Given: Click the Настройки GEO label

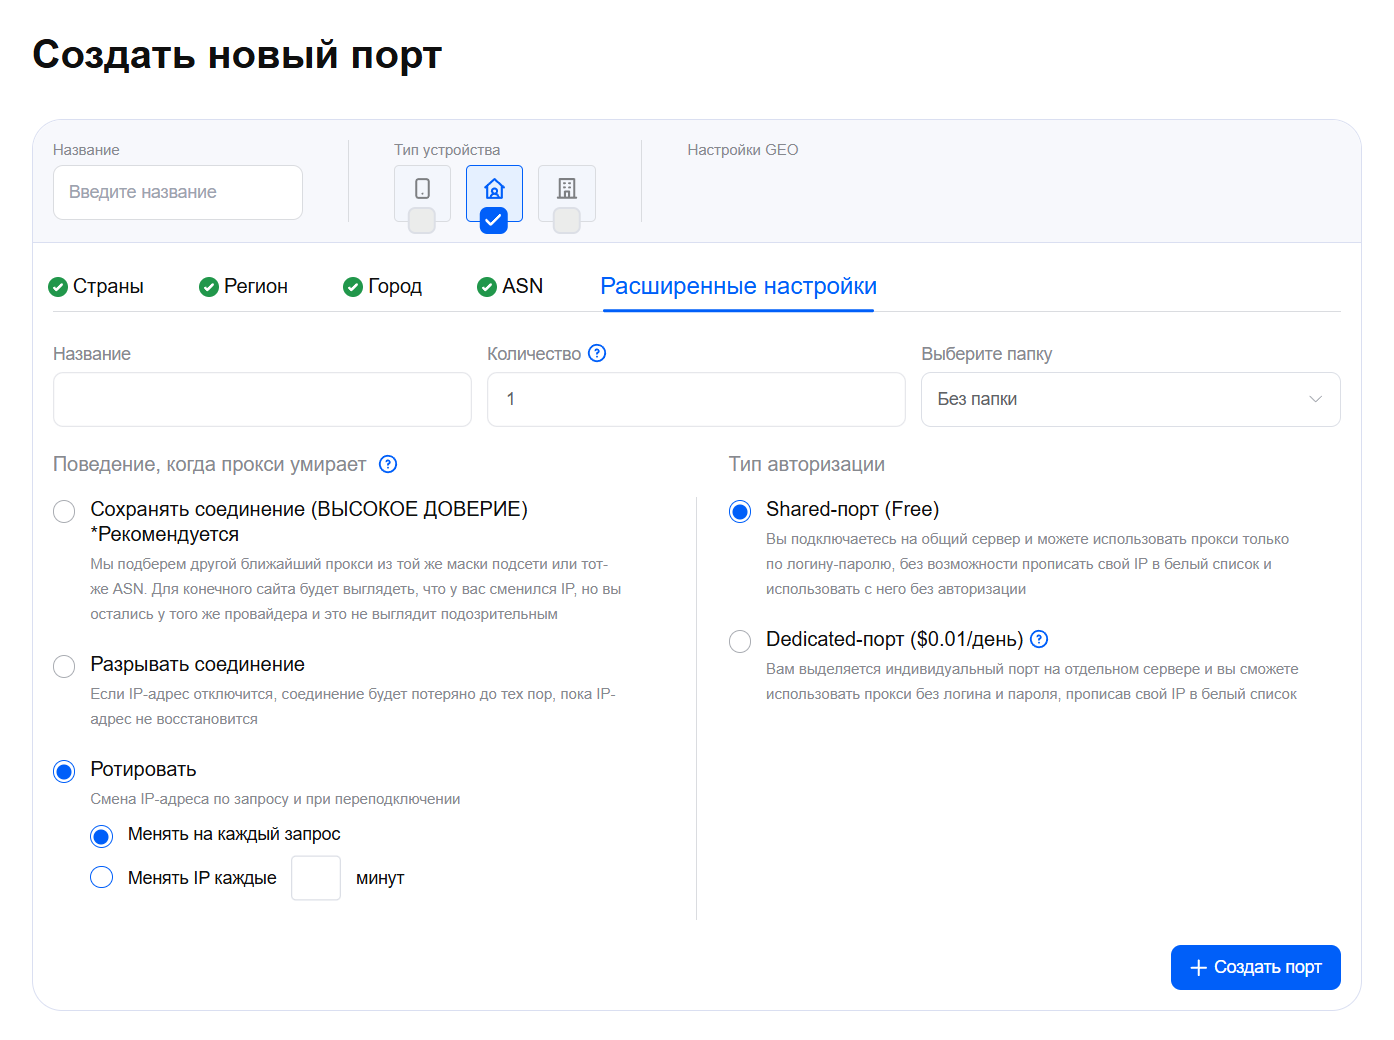Looking at the screenshot, I should 743,150.
